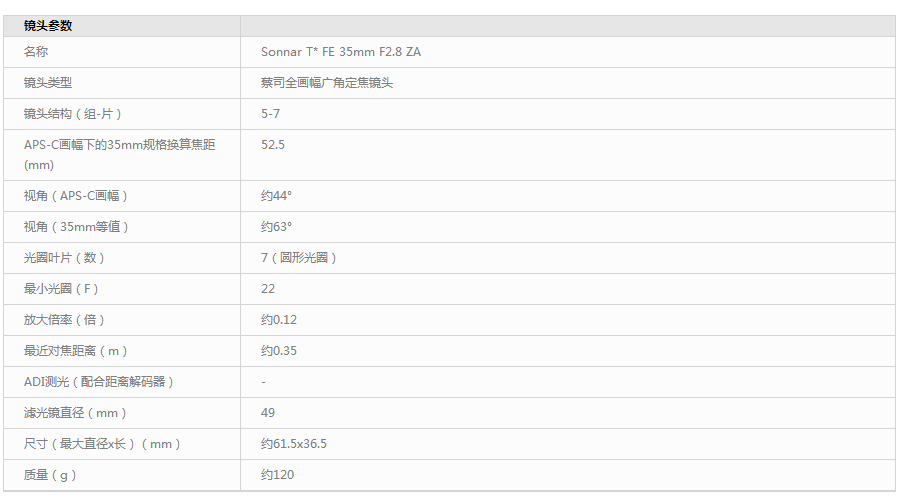
Task: Click the 5-7 lens structure value
Action: click(x=270, y=114)
